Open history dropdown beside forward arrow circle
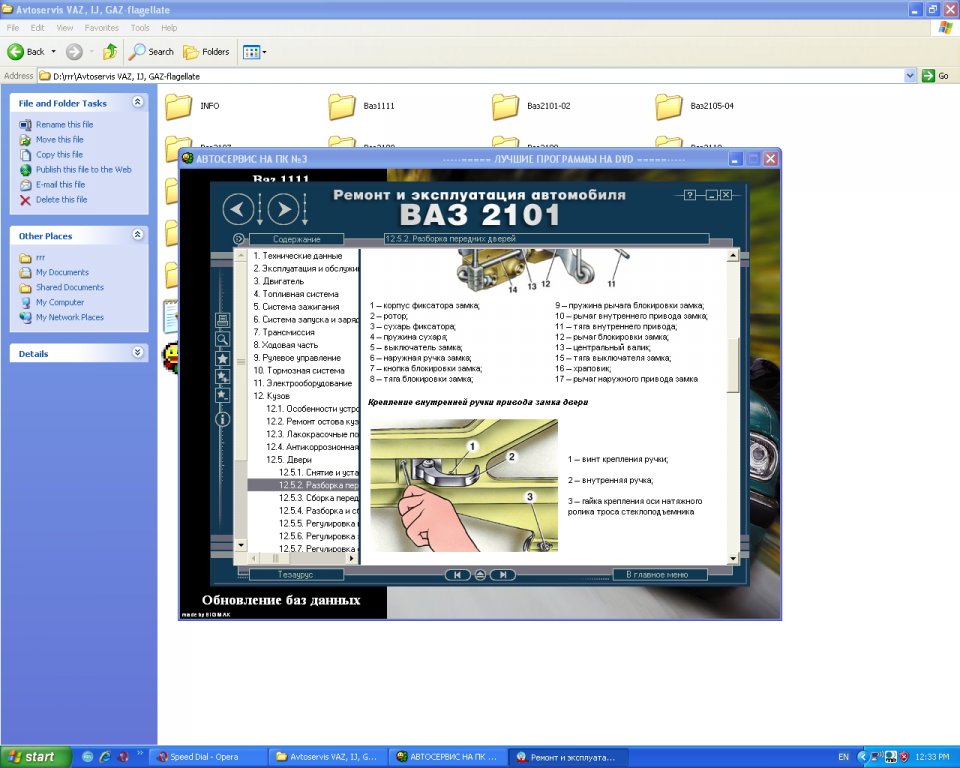The width and height of the screenshot is (960, 768). tap(305, 209)
